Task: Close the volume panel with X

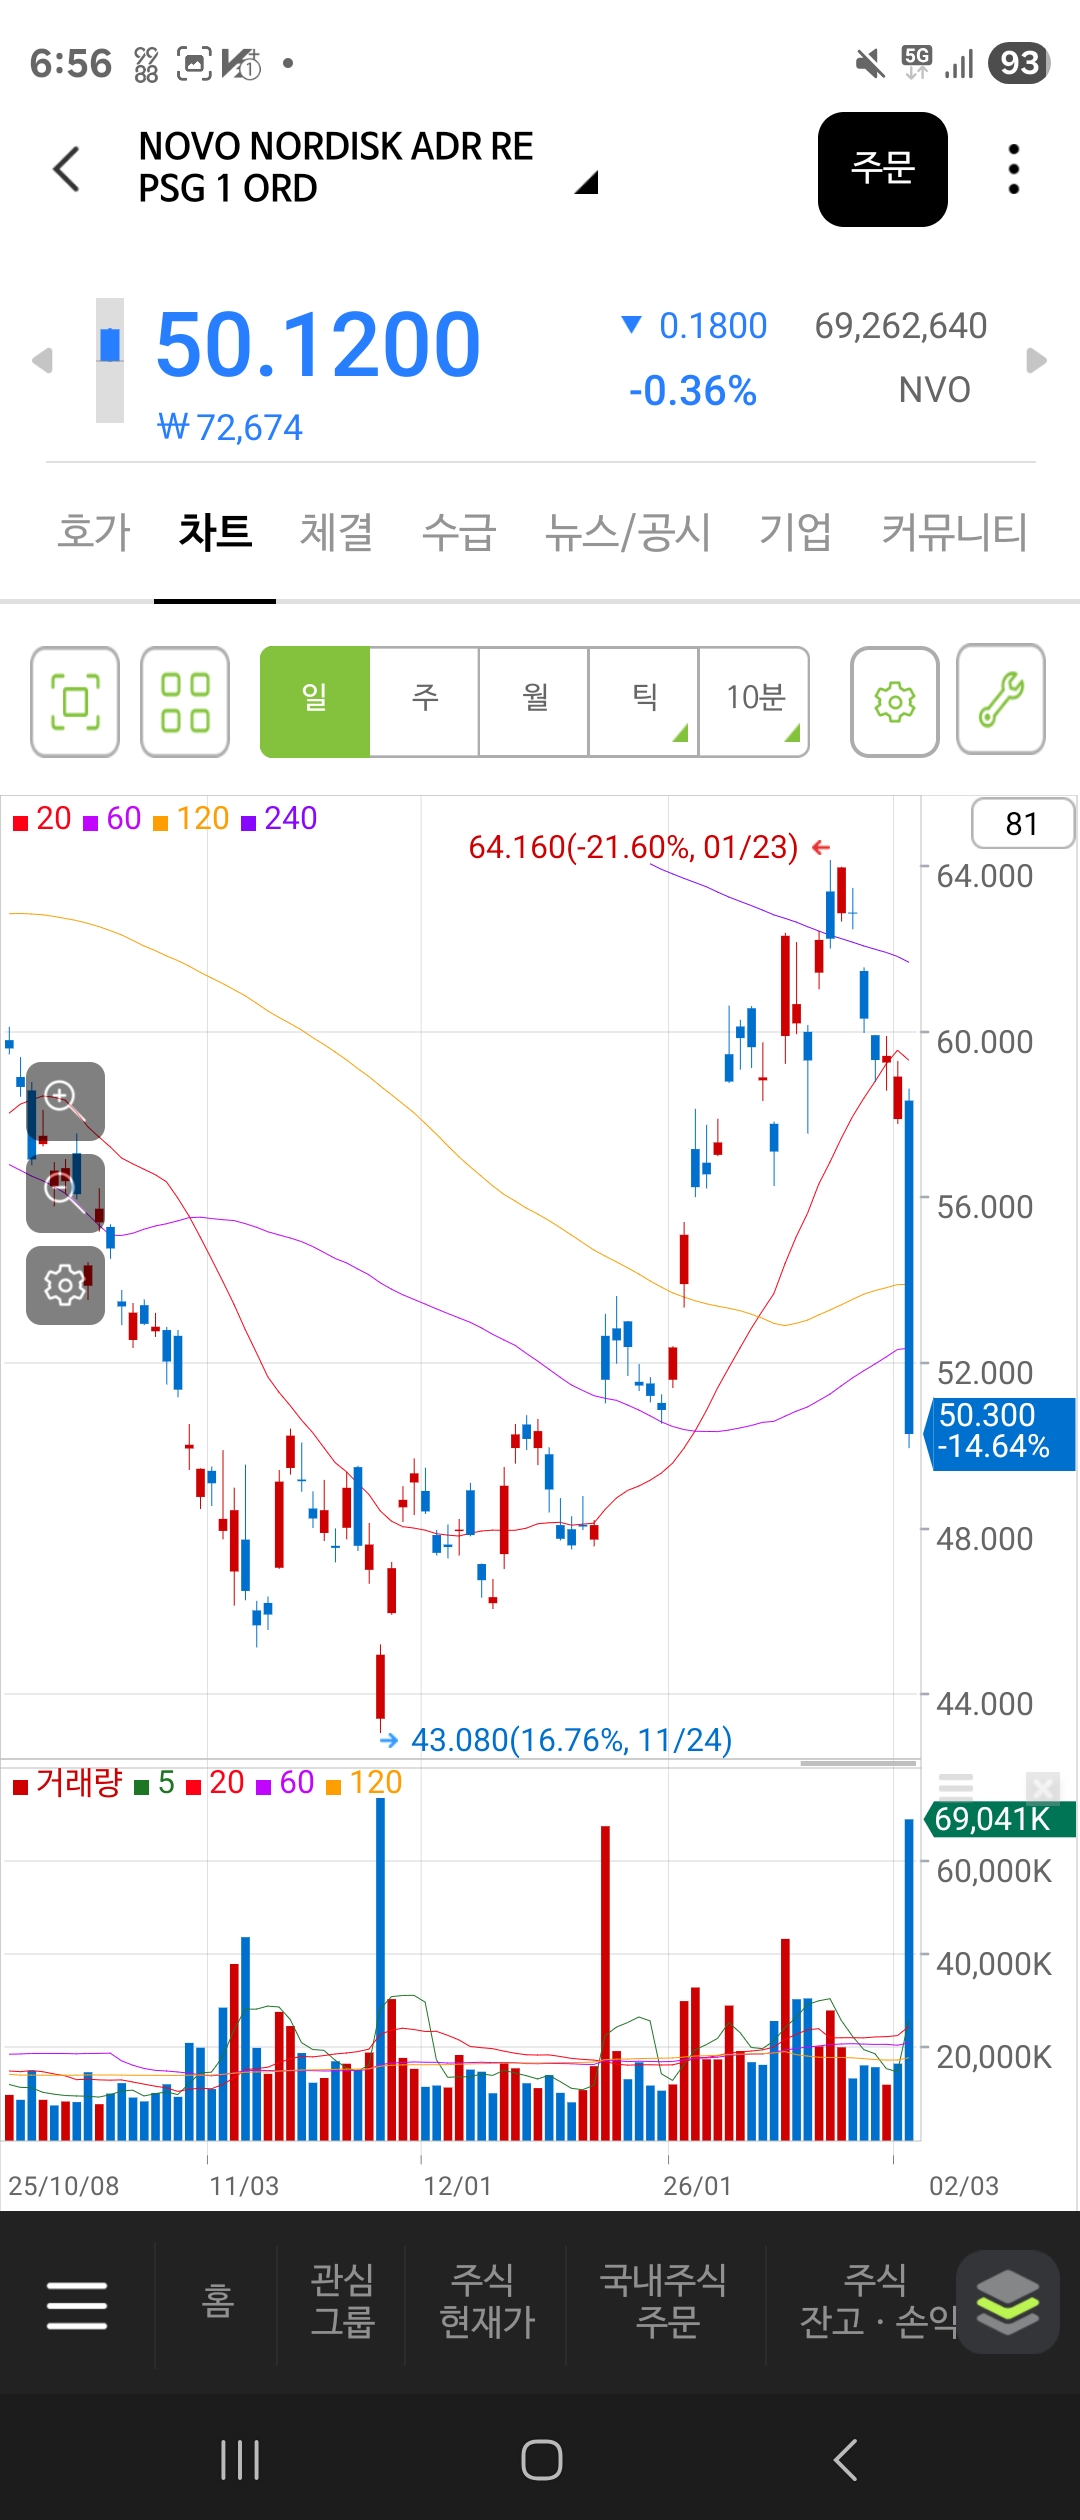Action: point(1043,1787)
